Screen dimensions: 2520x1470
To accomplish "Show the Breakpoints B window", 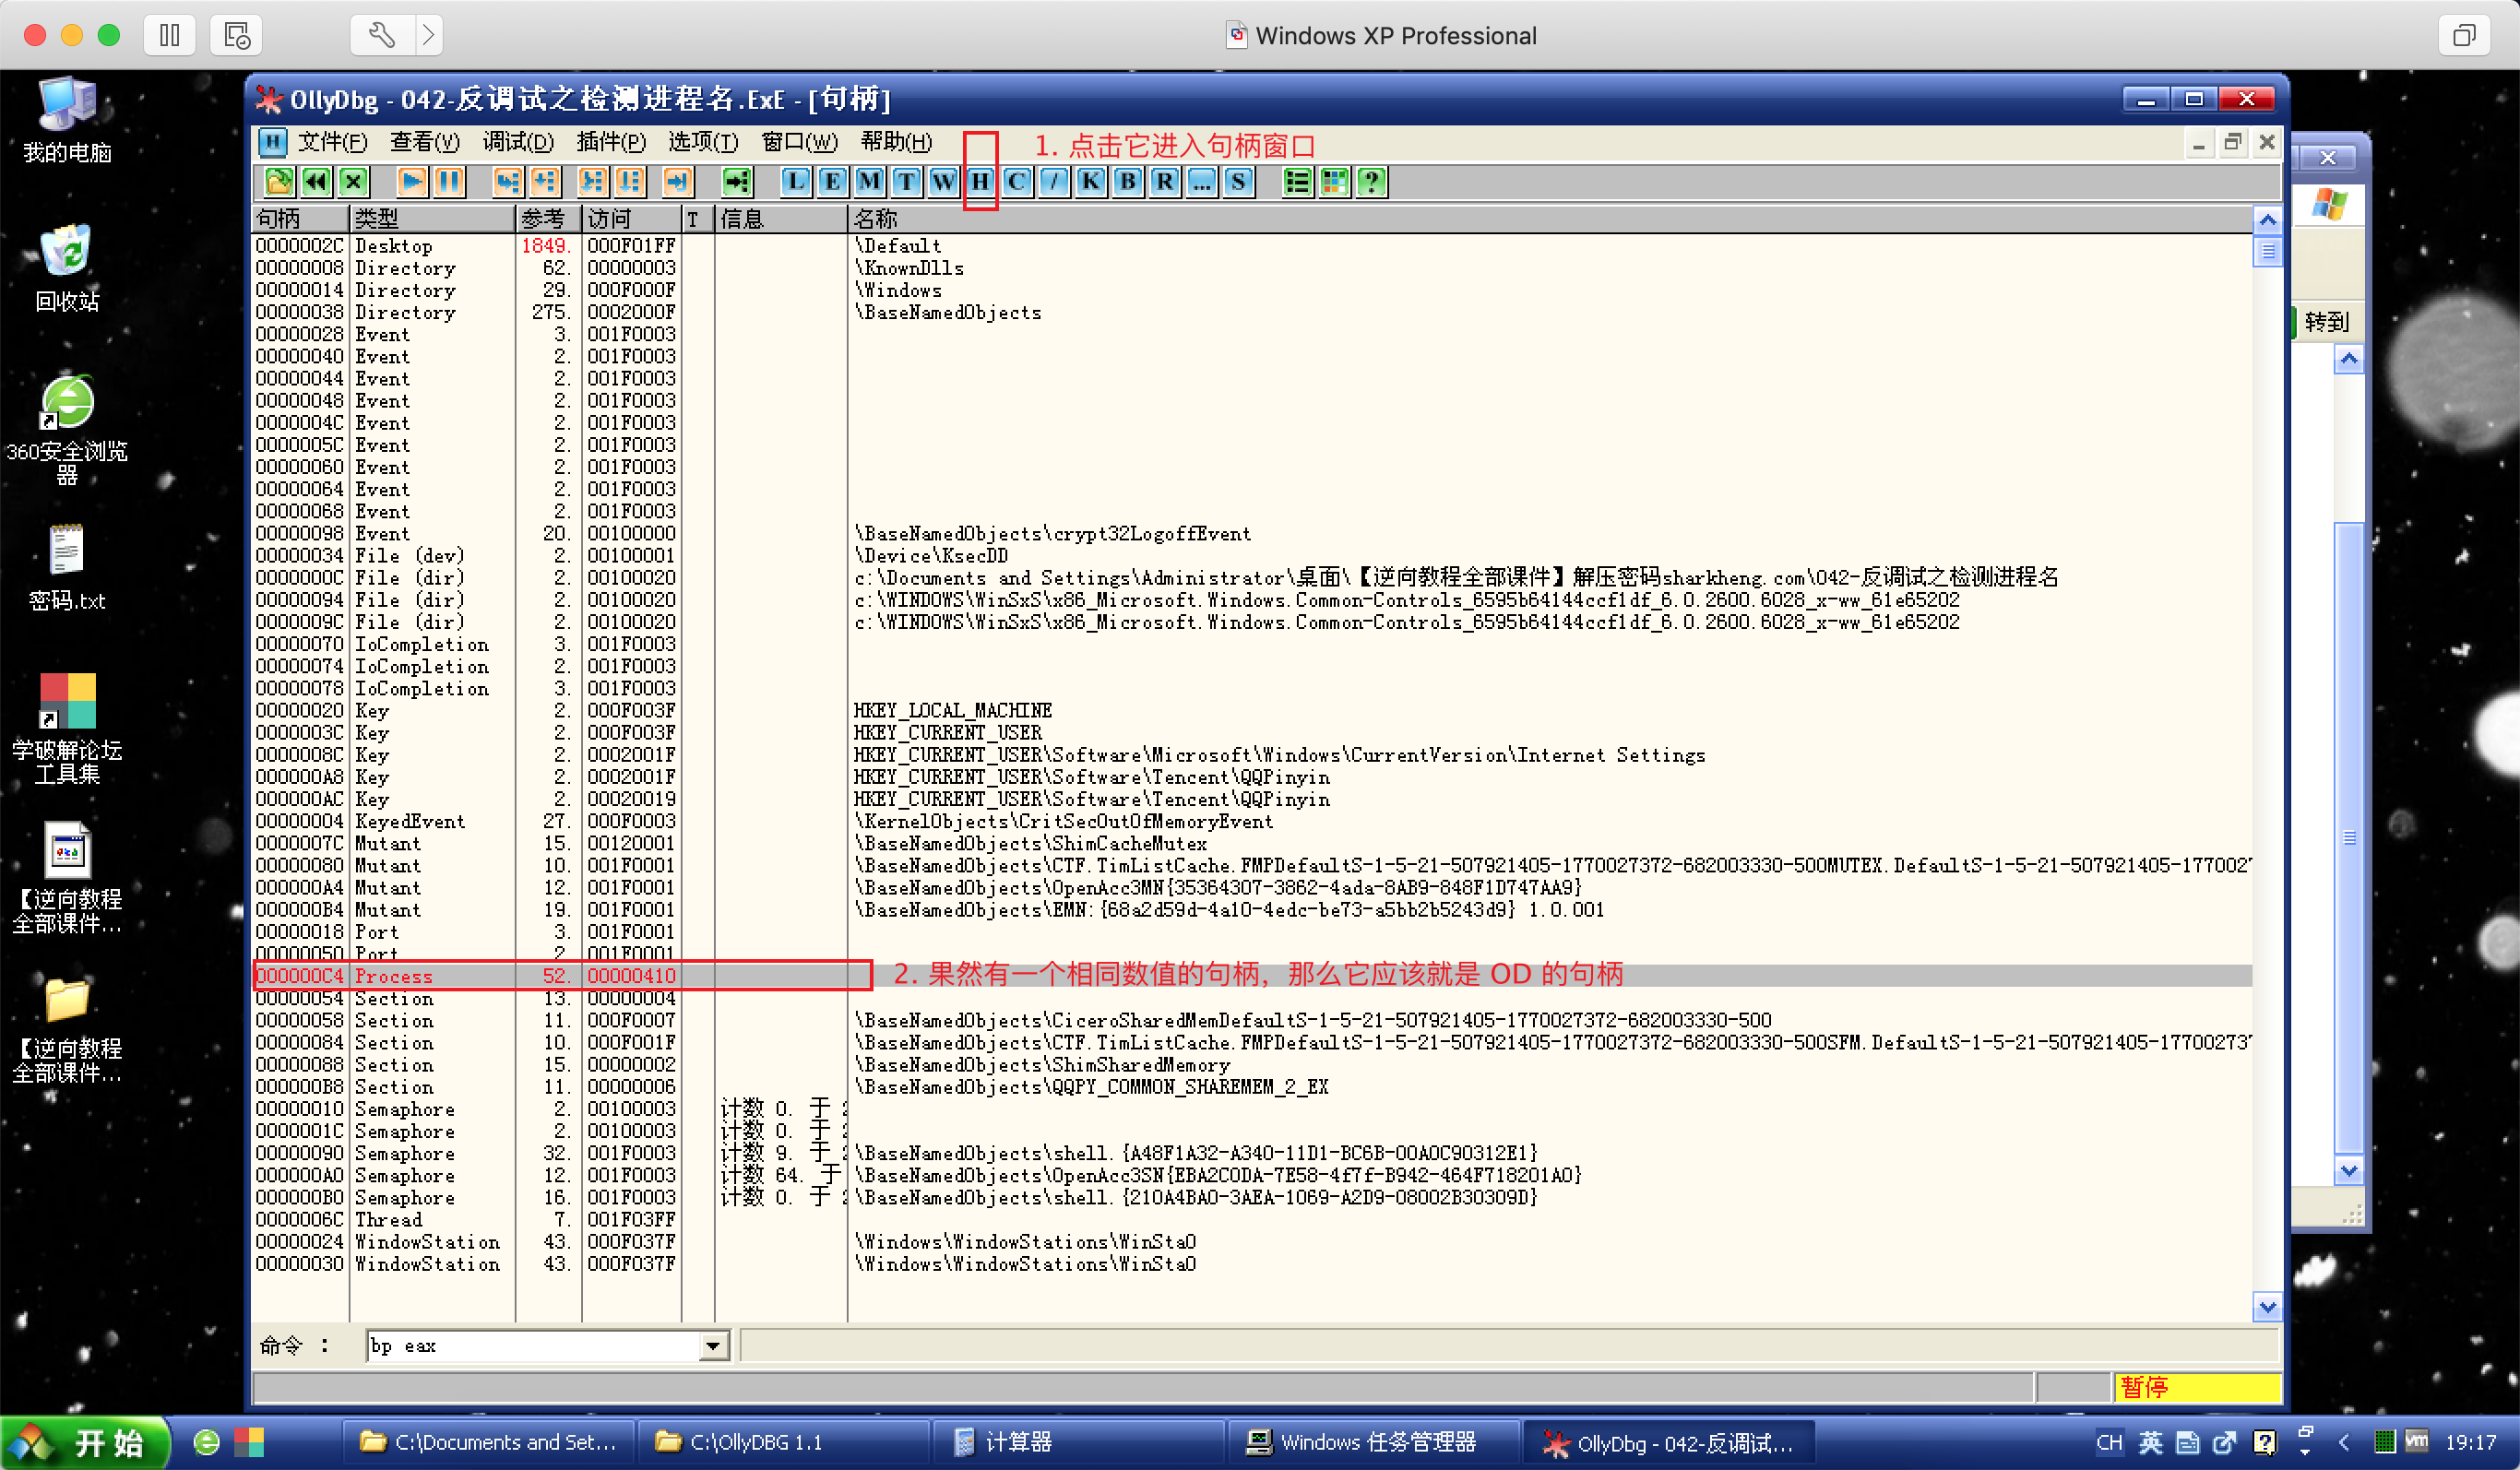I will (1128, 182).
